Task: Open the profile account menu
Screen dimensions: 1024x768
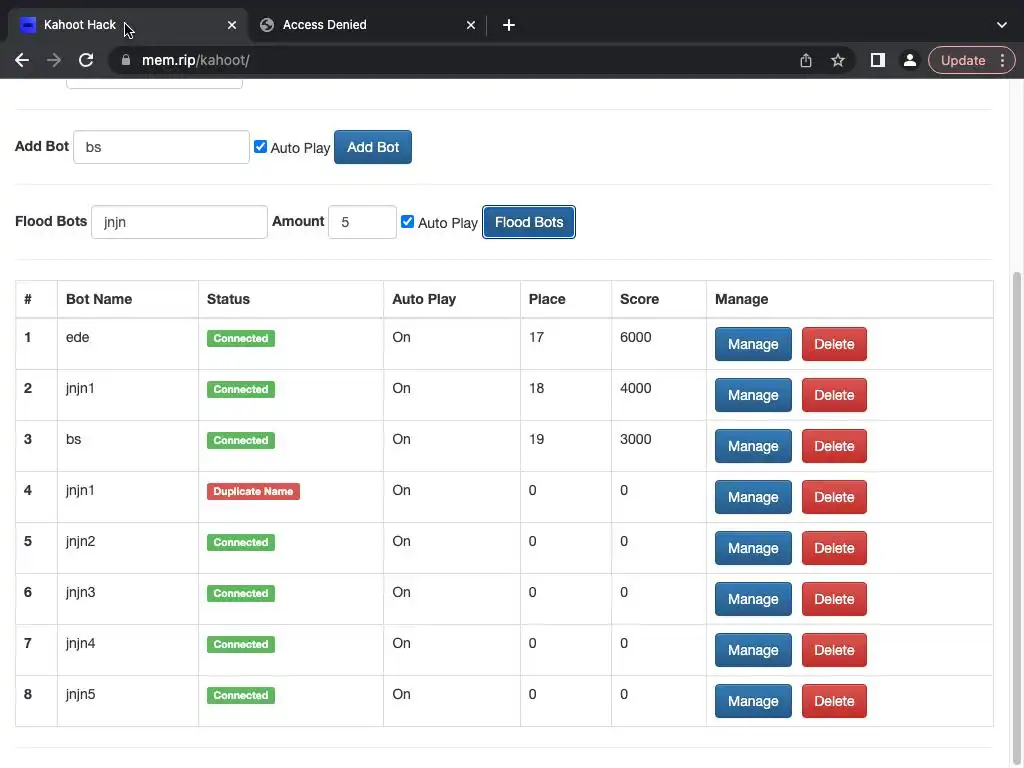Action: 909,61
